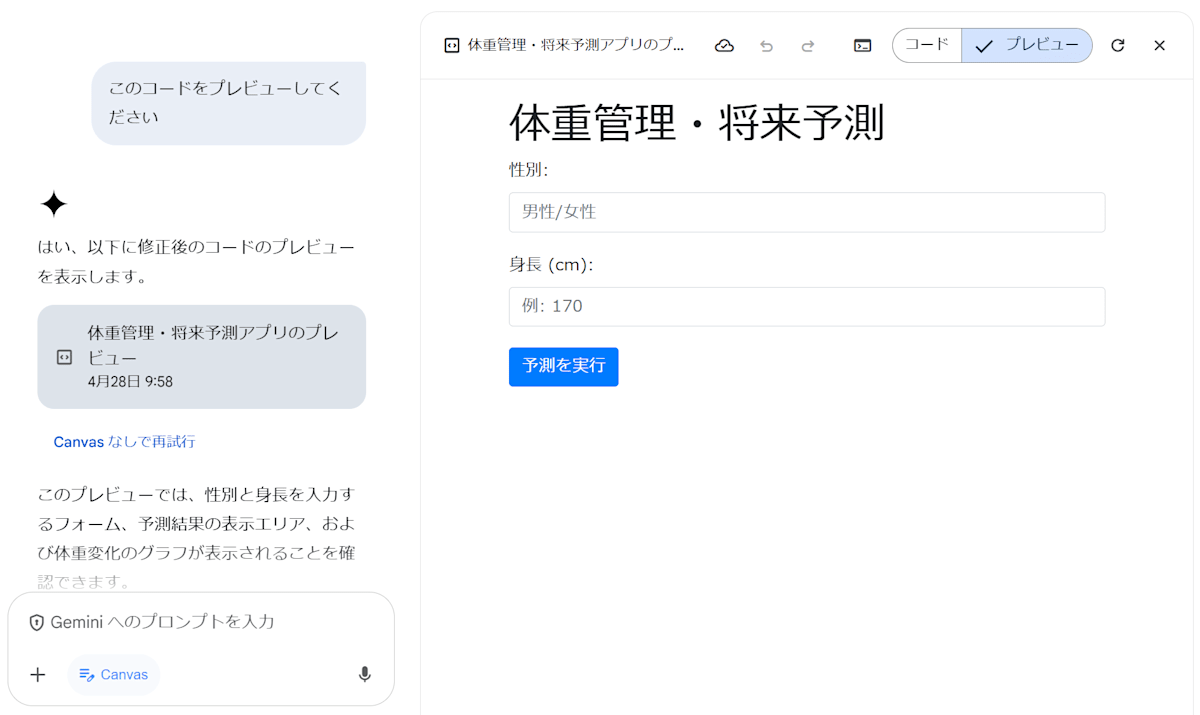Click the heading 体重管理・将来予測
1200x715 pixels.
tap(697, 123)
